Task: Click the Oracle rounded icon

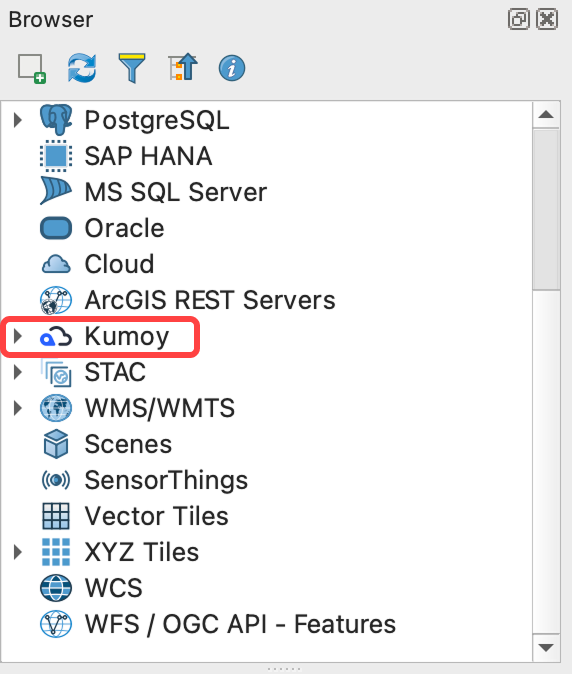Action: coord(56,228)
